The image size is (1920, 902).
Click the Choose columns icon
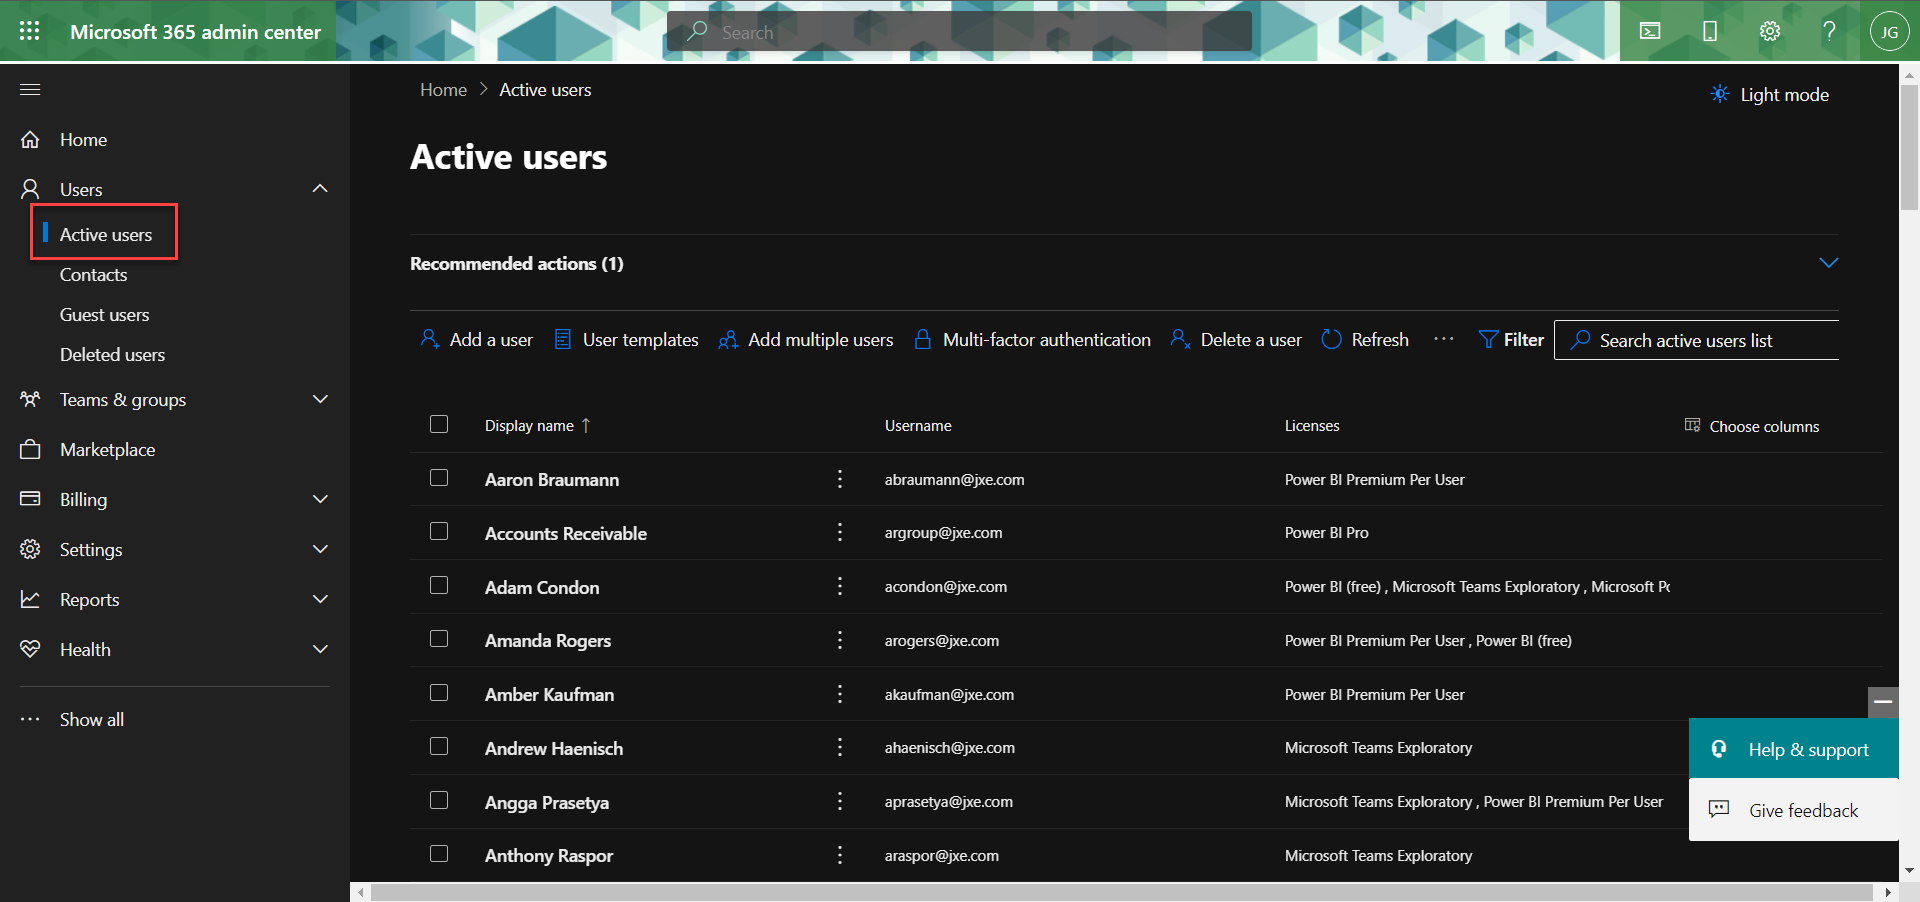pyautogui.click(x=1692, y=425)
